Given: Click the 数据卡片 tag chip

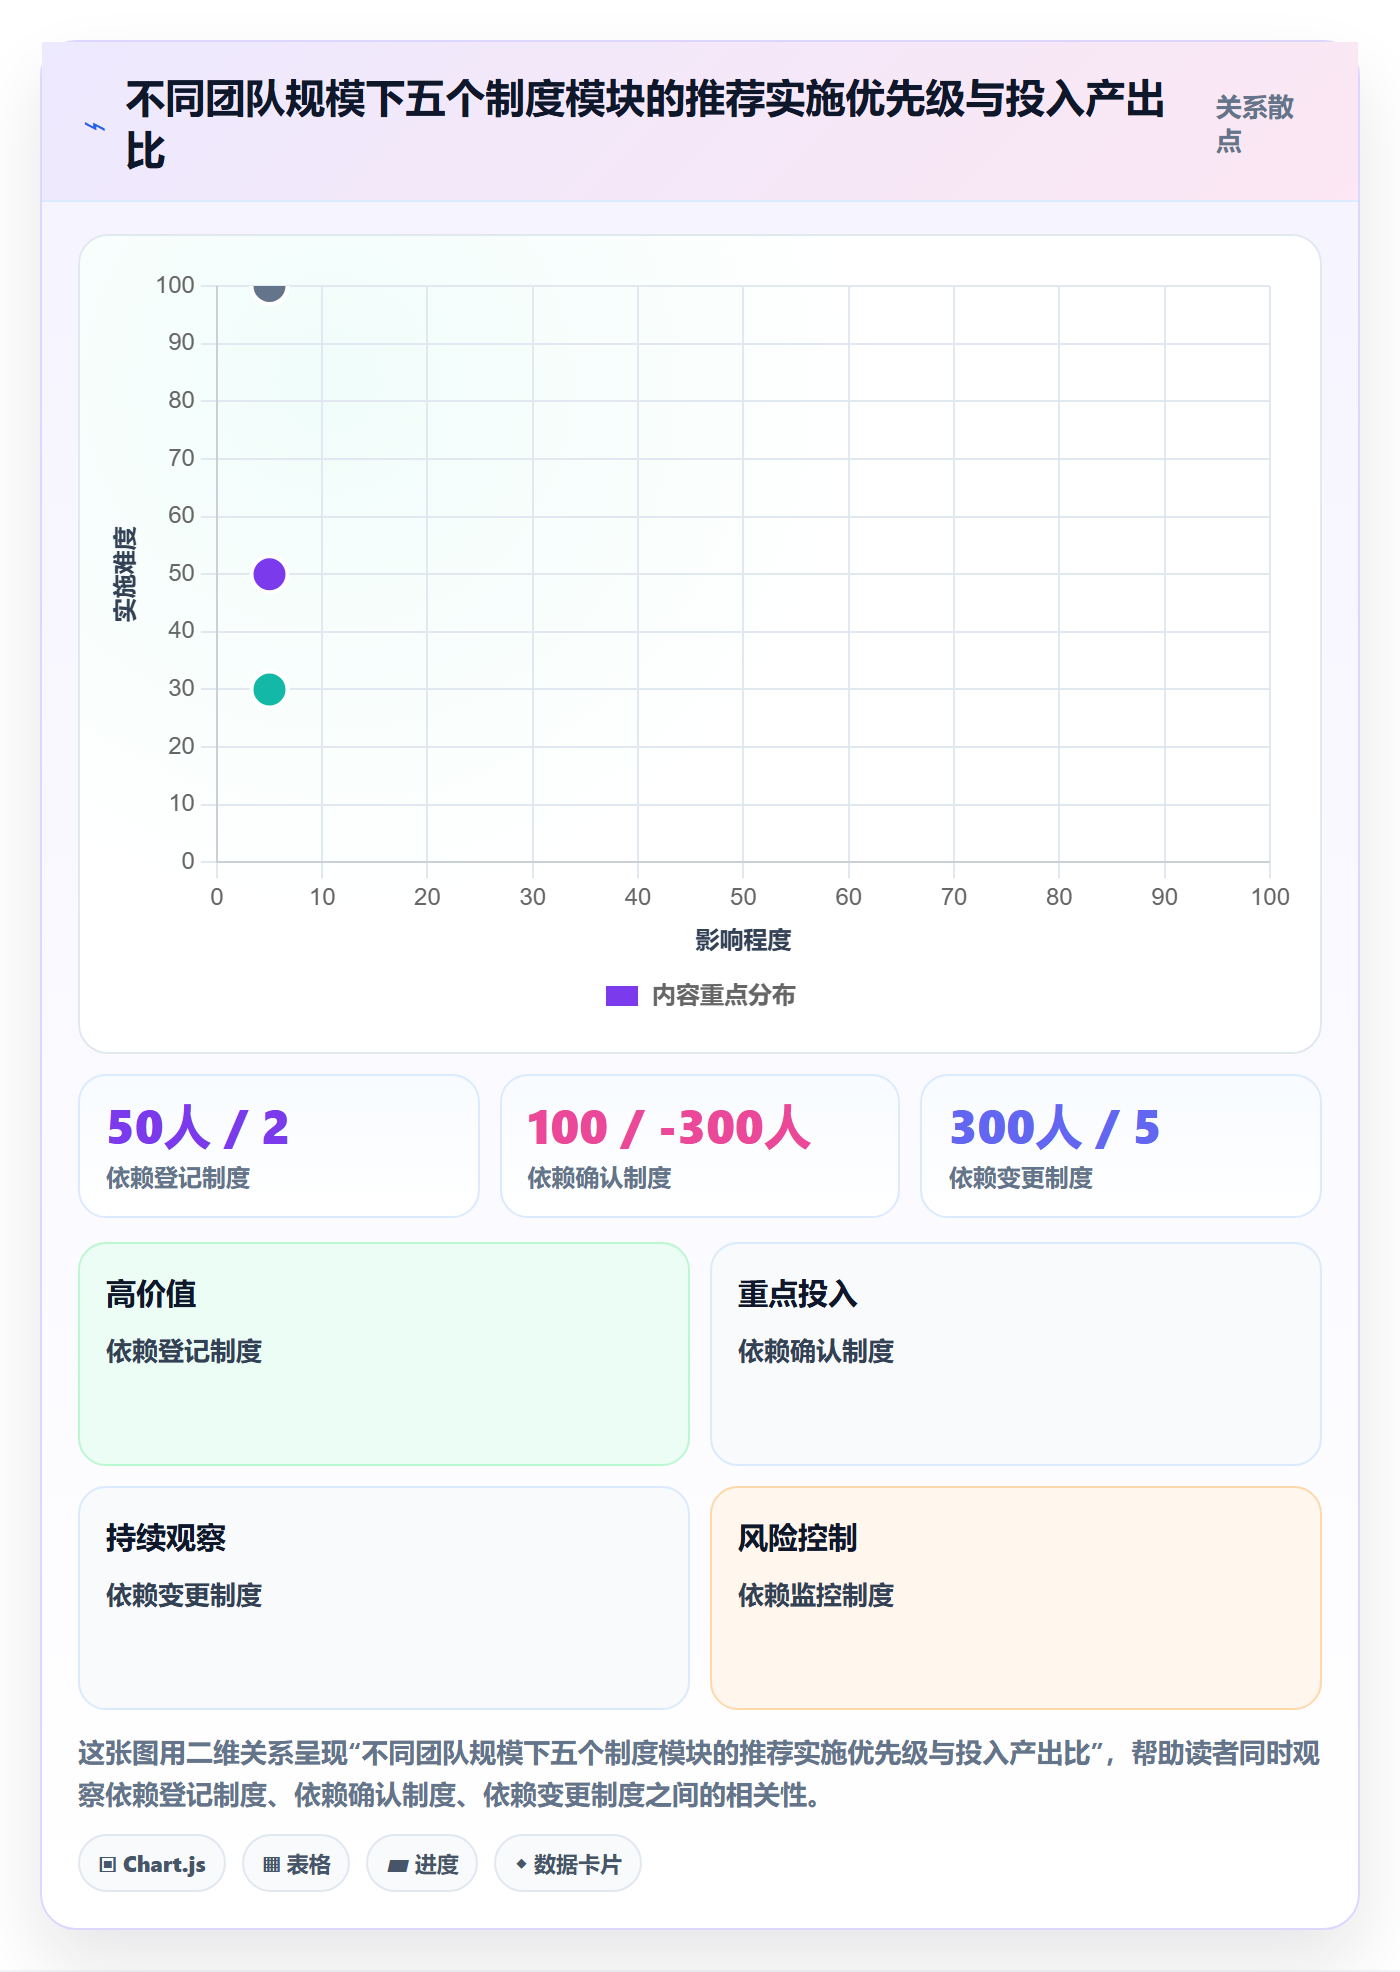Looking at the screenshot, I should point(568,1864).
